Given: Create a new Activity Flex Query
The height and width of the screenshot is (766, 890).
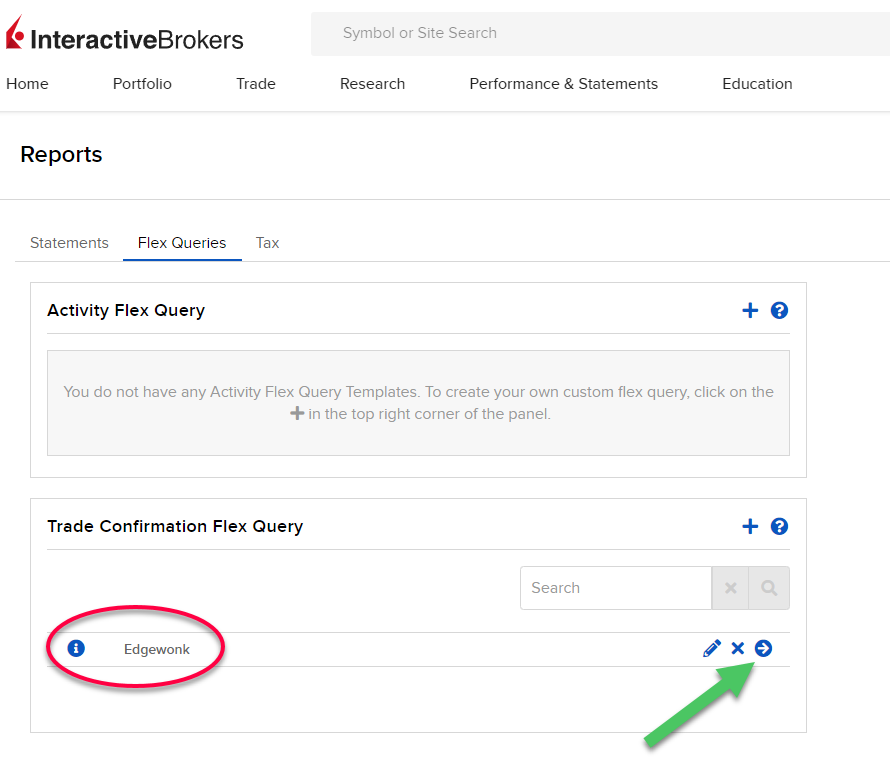Looking at the screenshot, I should pos(750,310).
